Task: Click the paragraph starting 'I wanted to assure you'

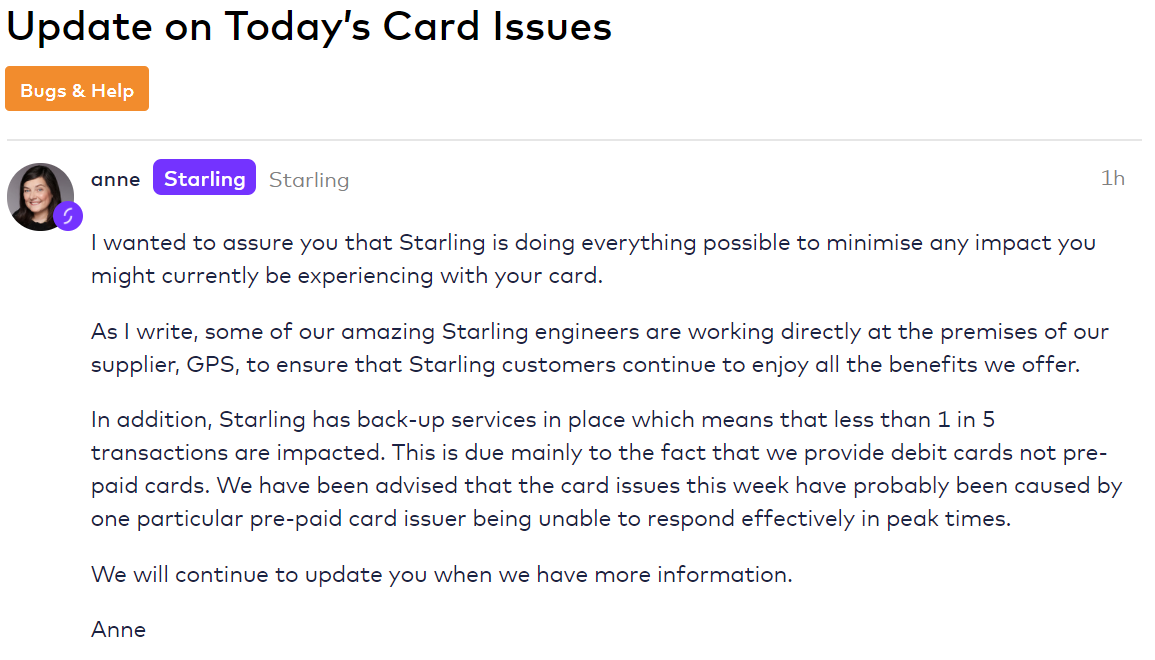Action: [592, 258]
